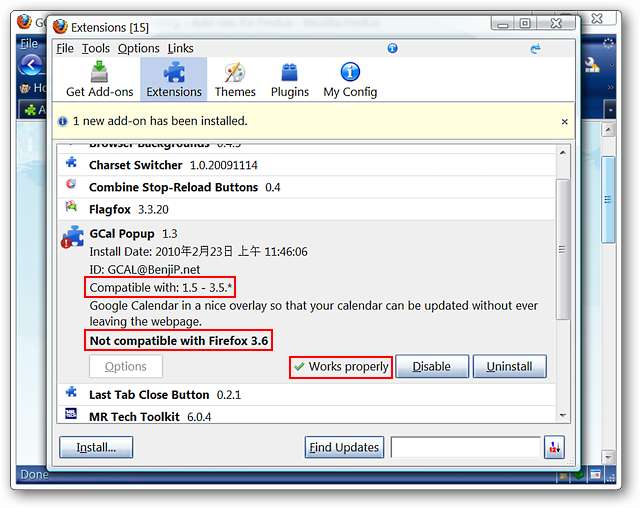Click the notification info icon
The width and height of the screenshot is (640, 508).
[x=62, y=121]
